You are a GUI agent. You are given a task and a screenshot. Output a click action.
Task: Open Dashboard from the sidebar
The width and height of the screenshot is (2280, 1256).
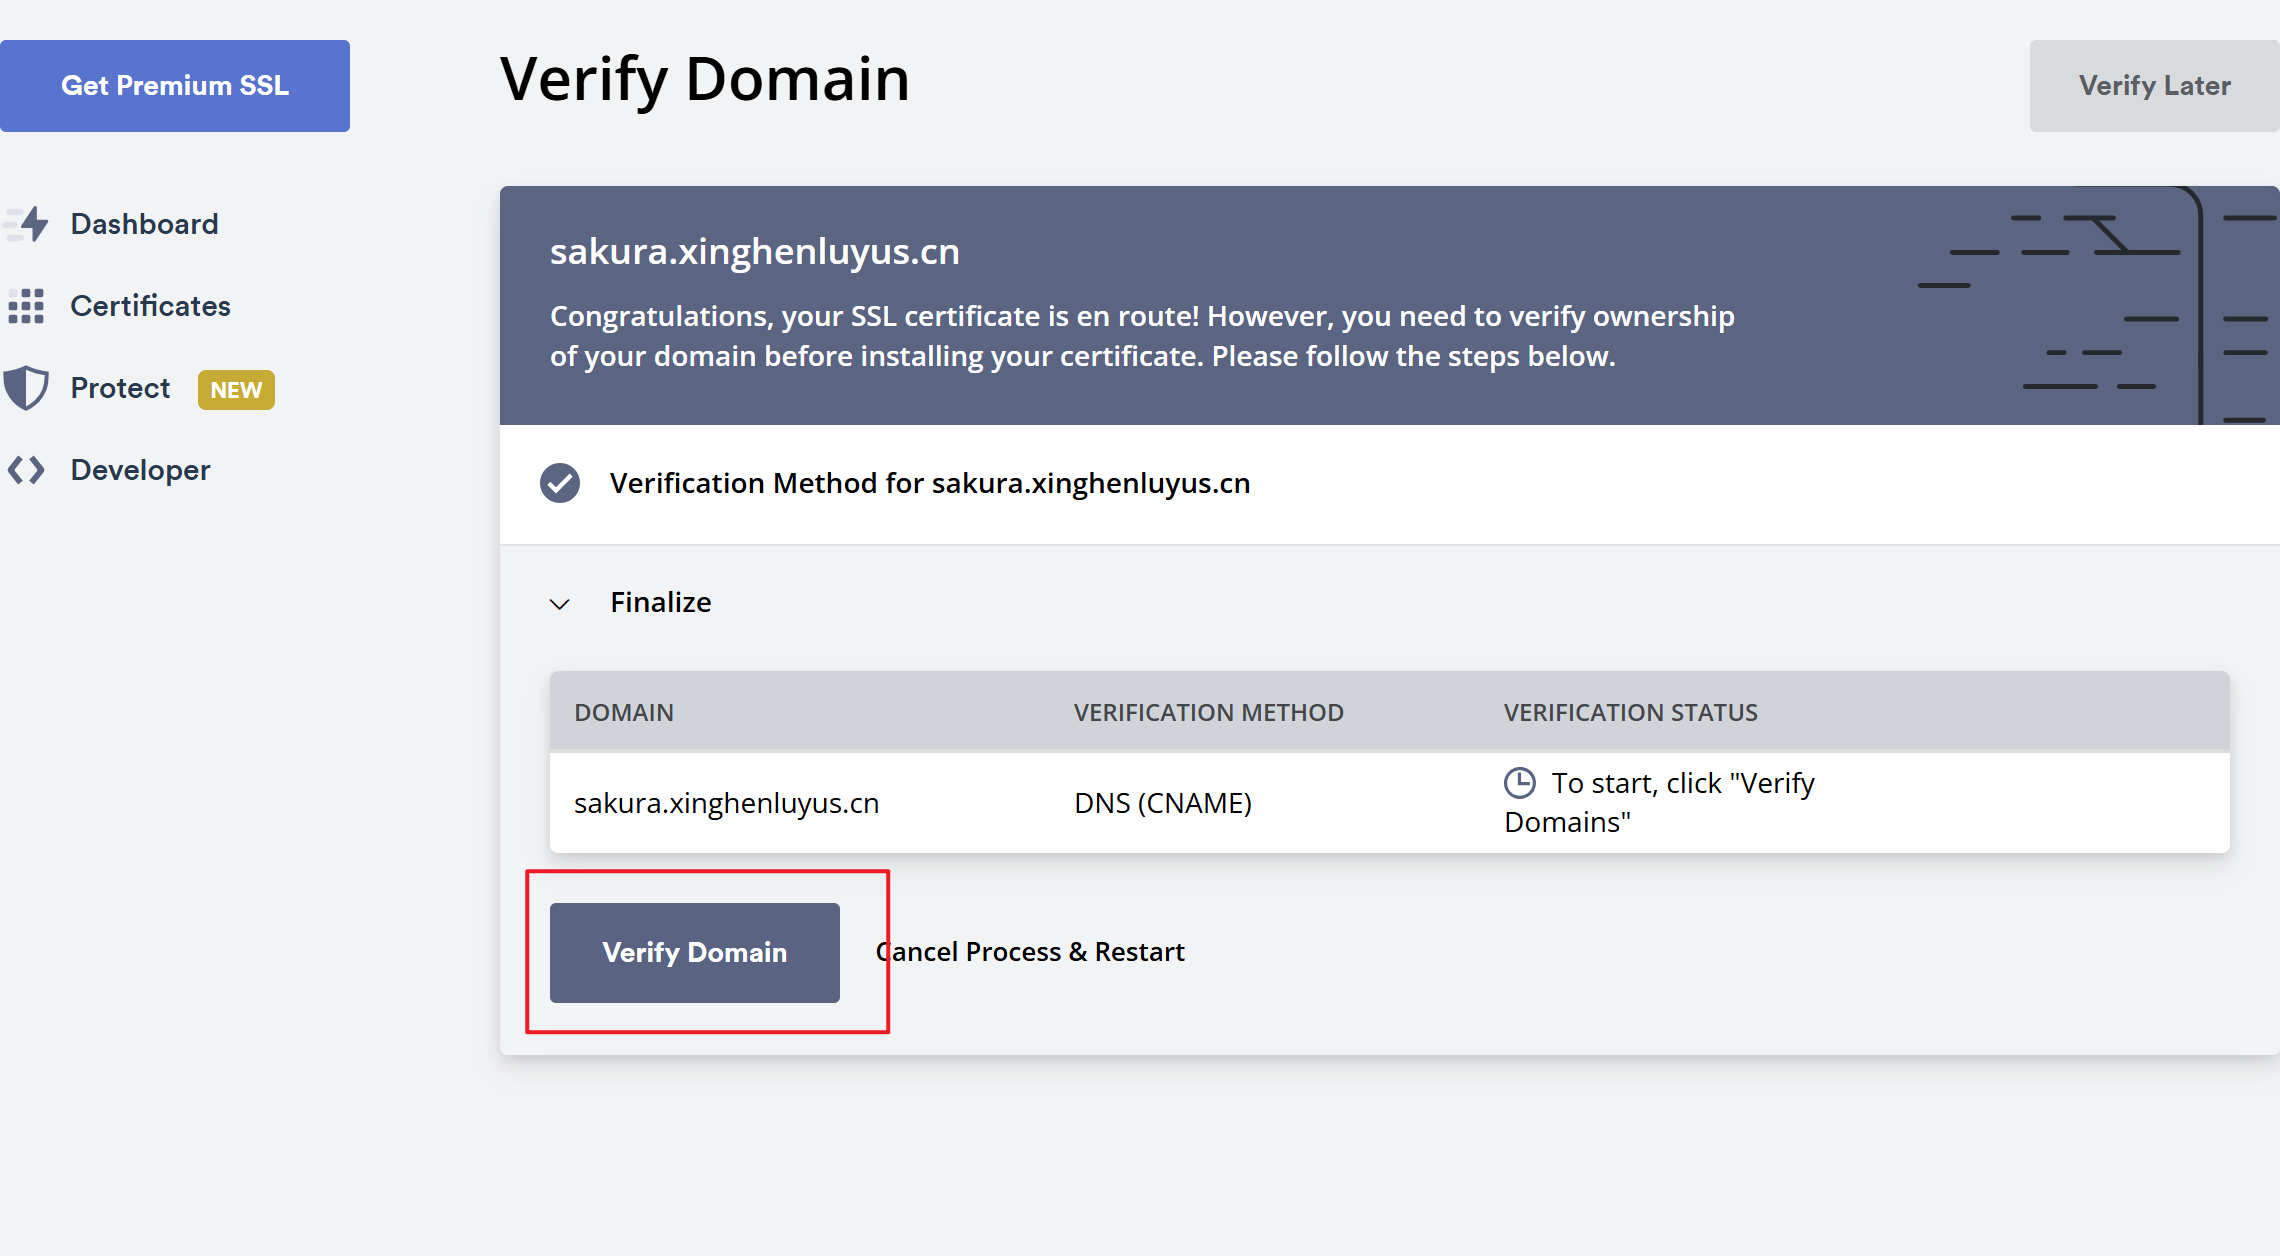coord(144,224)
